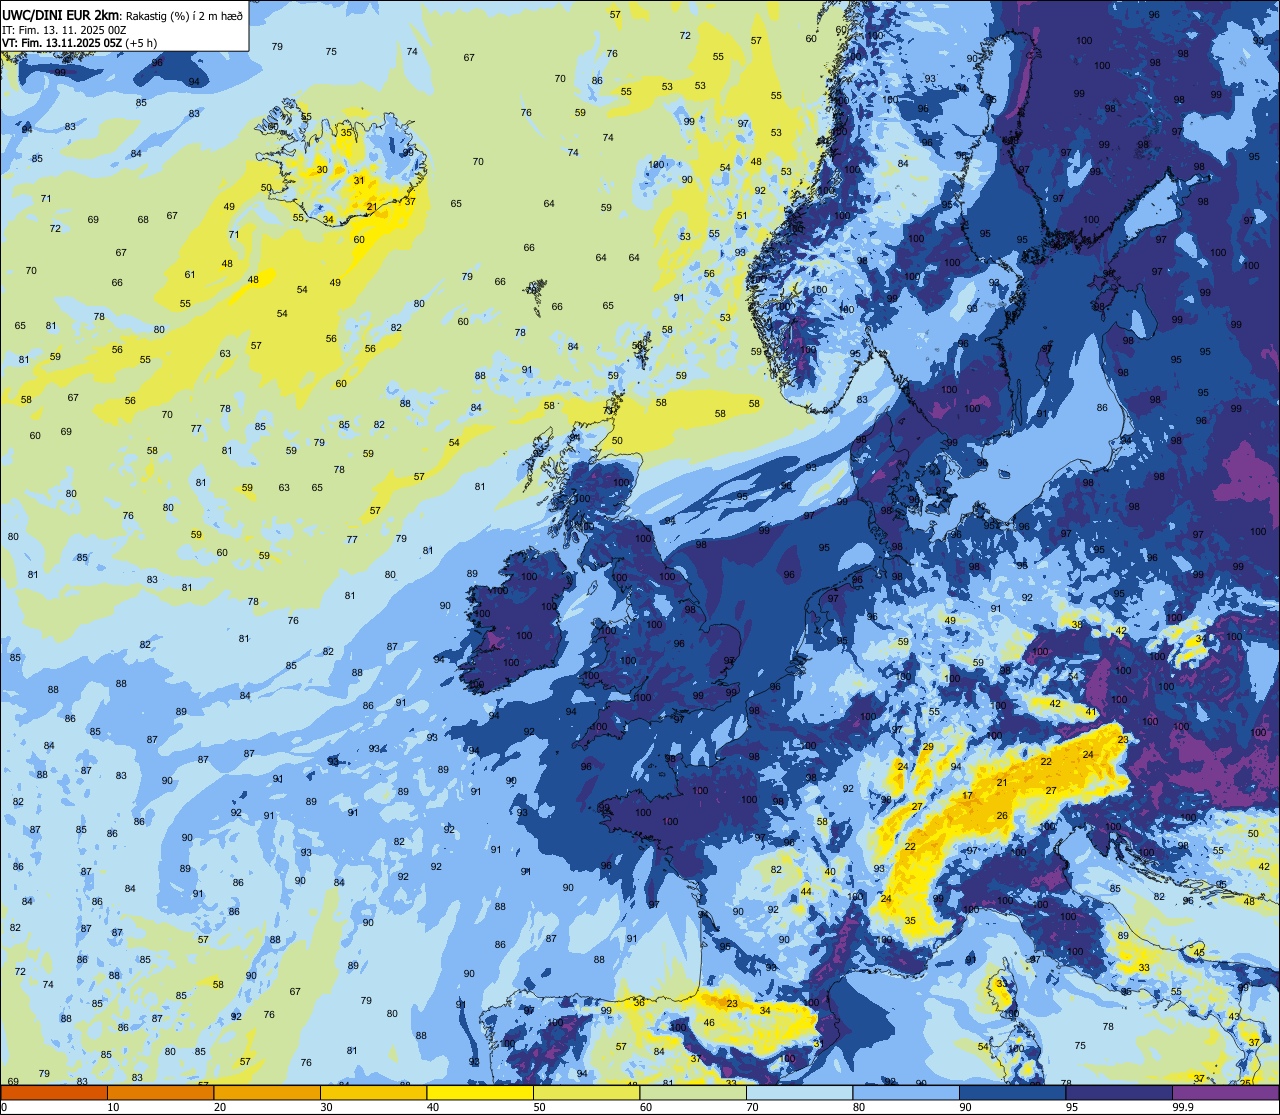The height and width of the screenshot is (1115, 1280).
Task: Click the "10" label on the legend scale
Action: pyautogui.click(x=113, y=1107)
